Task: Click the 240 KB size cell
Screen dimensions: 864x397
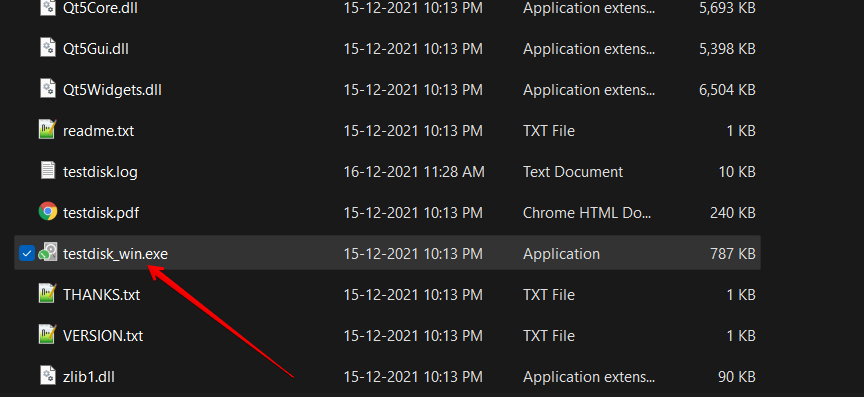Action: (732, 213)
